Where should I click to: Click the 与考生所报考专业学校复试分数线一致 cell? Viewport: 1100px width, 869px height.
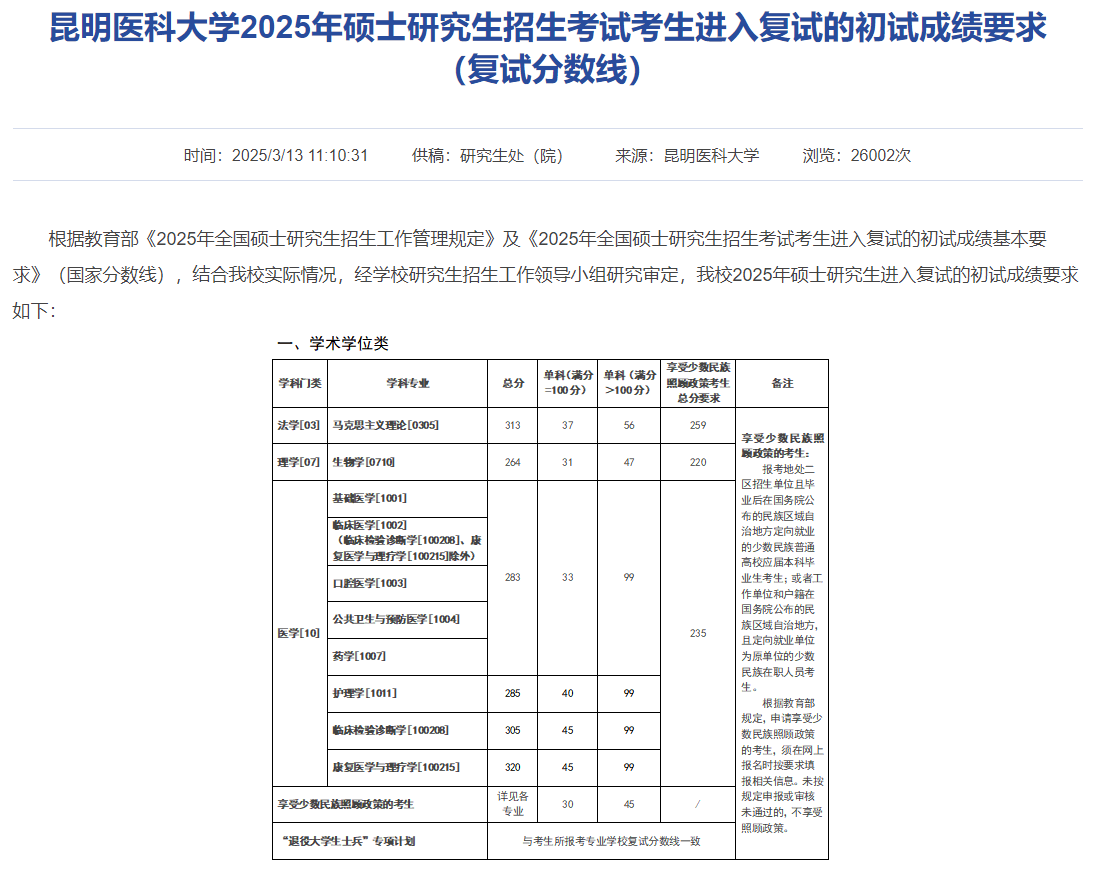(612, 842)
